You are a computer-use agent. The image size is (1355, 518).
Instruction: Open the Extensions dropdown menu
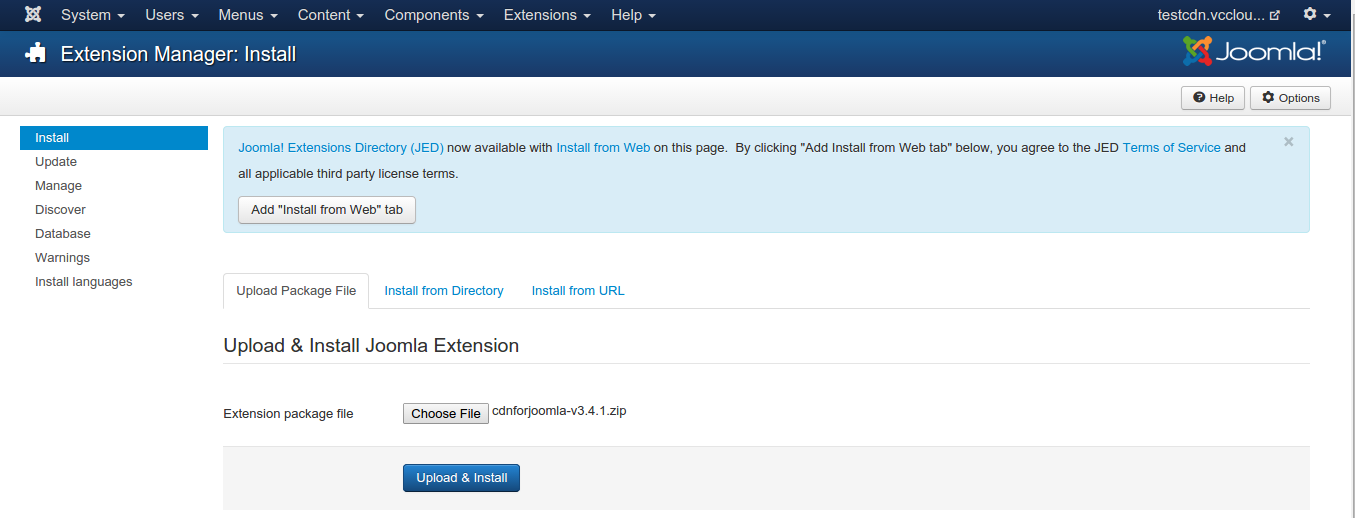[546, 15]
